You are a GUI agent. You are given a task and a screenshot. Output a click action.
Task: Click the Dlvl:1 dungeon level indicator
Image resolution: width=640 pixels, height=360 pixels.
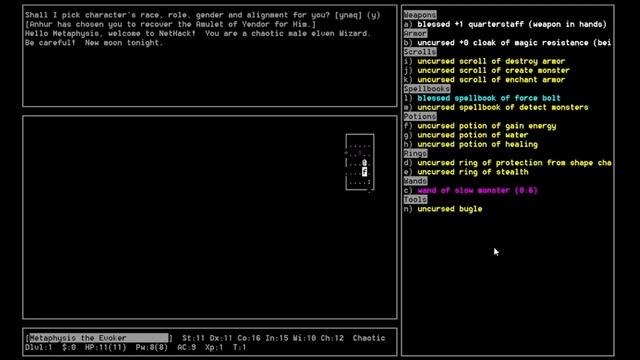[x=38, y=347]
